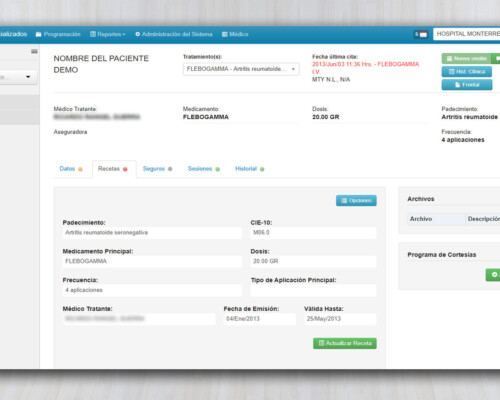The width and height of the screenshot is (500, 400).
Task: Click the CIE-10 field showing M06.0
Action: (x=313, y=233)
